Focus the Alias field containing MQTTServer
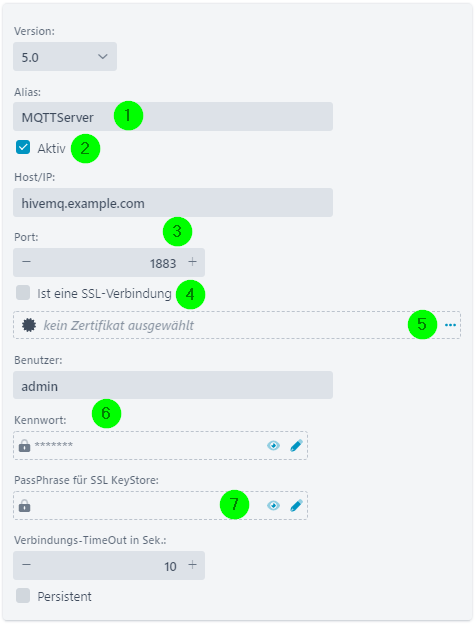The height and width of the screenshot is (624, 476). tap(173, 117)
